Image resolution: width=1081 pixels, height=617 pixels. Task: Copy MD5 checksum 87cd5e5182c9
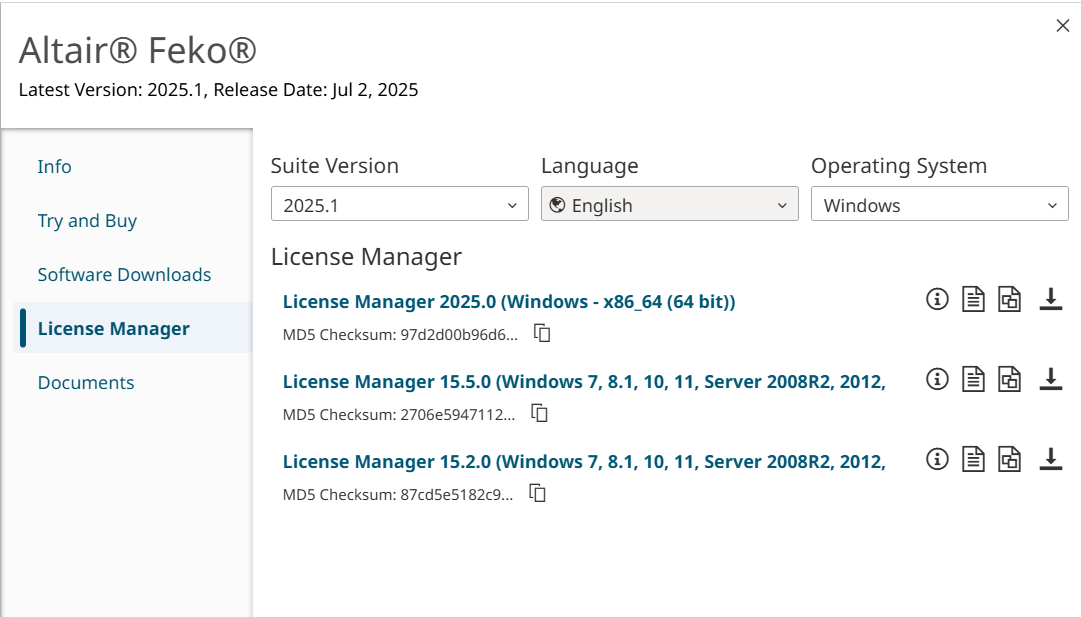coord(537,494)
